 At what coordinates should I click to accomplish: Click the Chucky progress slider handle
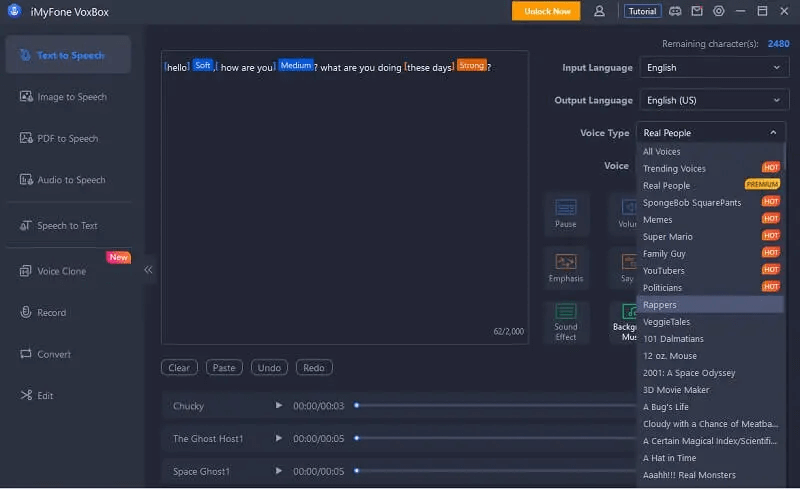point(357,405)
